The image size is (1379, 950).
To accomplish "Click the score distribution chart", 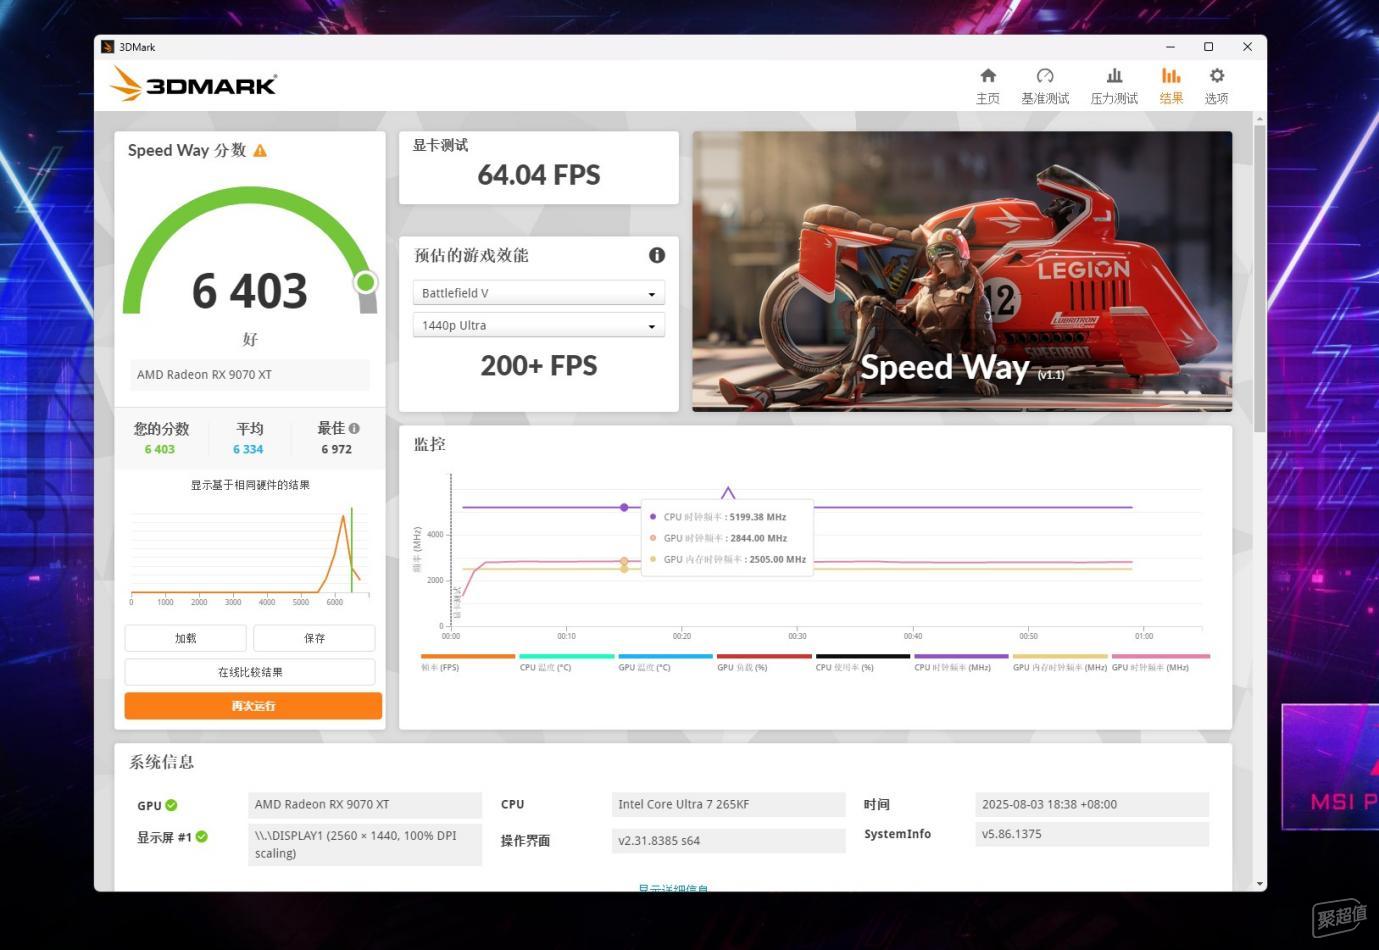I will [250, 555].
